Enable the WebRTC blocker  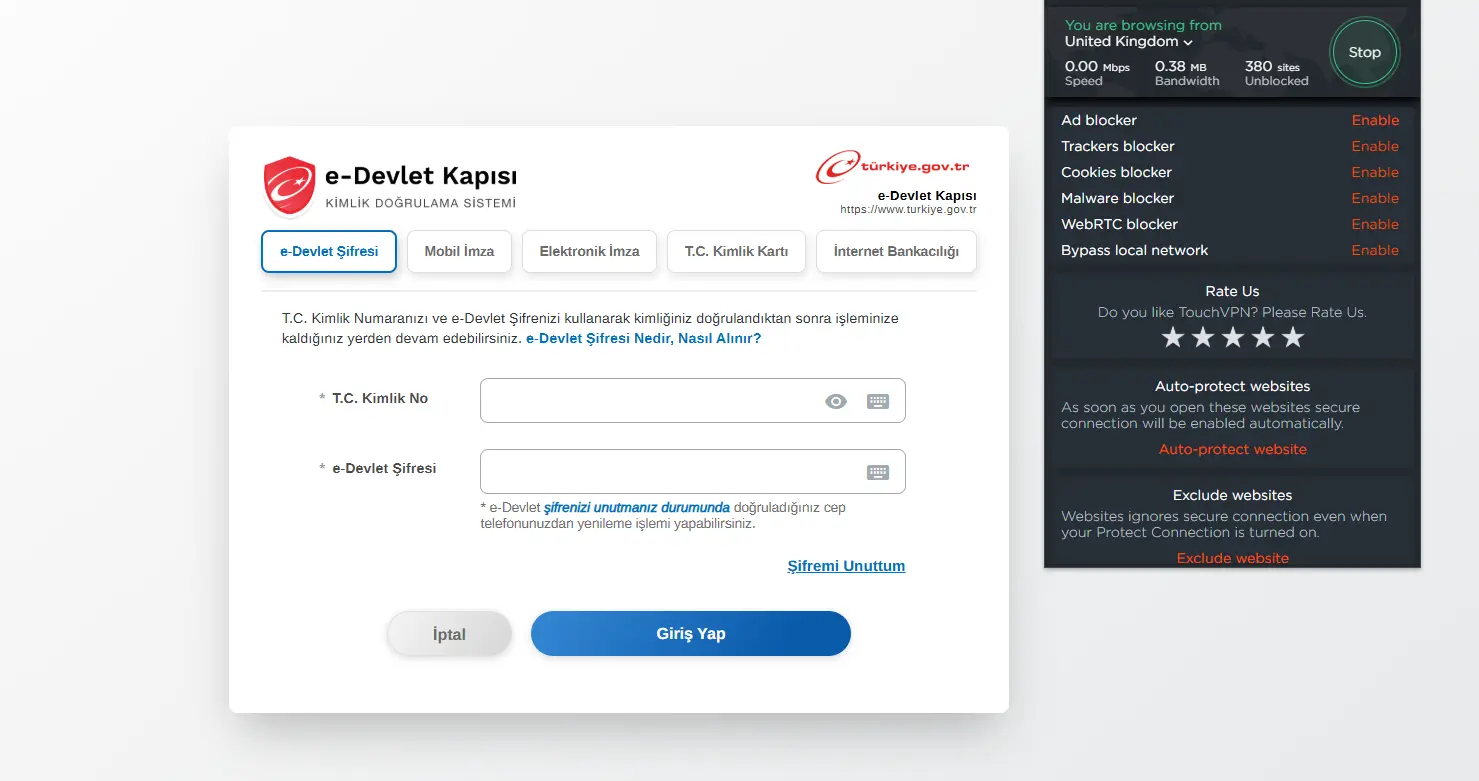coord(1375,224)
